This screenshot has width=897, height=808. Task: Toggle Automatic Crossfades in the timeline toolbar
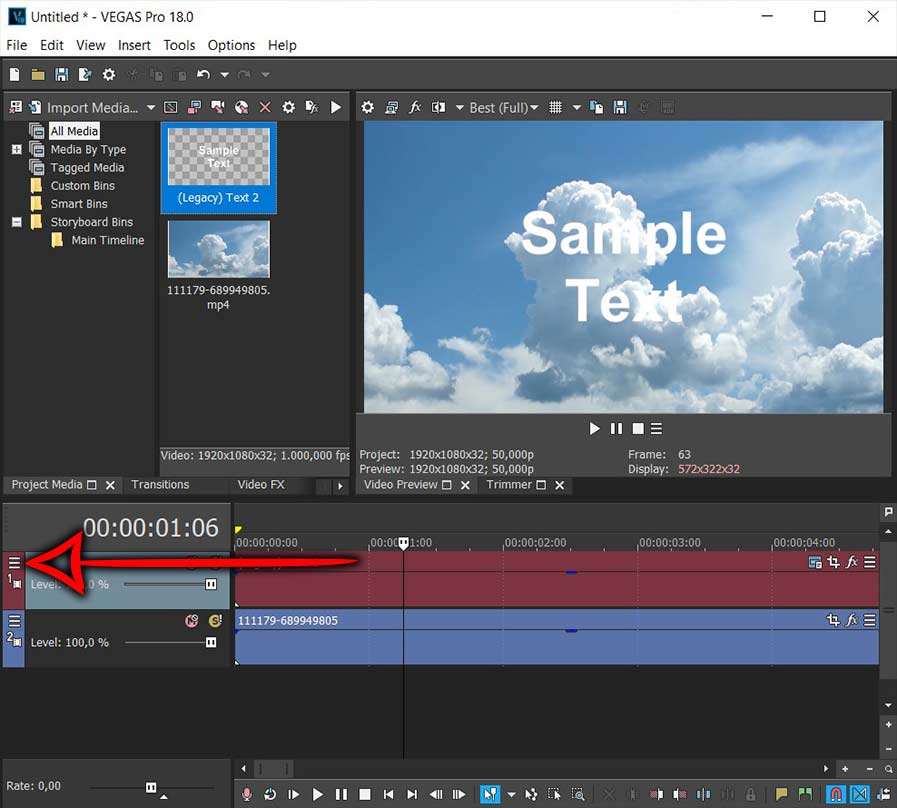point(860,794)
